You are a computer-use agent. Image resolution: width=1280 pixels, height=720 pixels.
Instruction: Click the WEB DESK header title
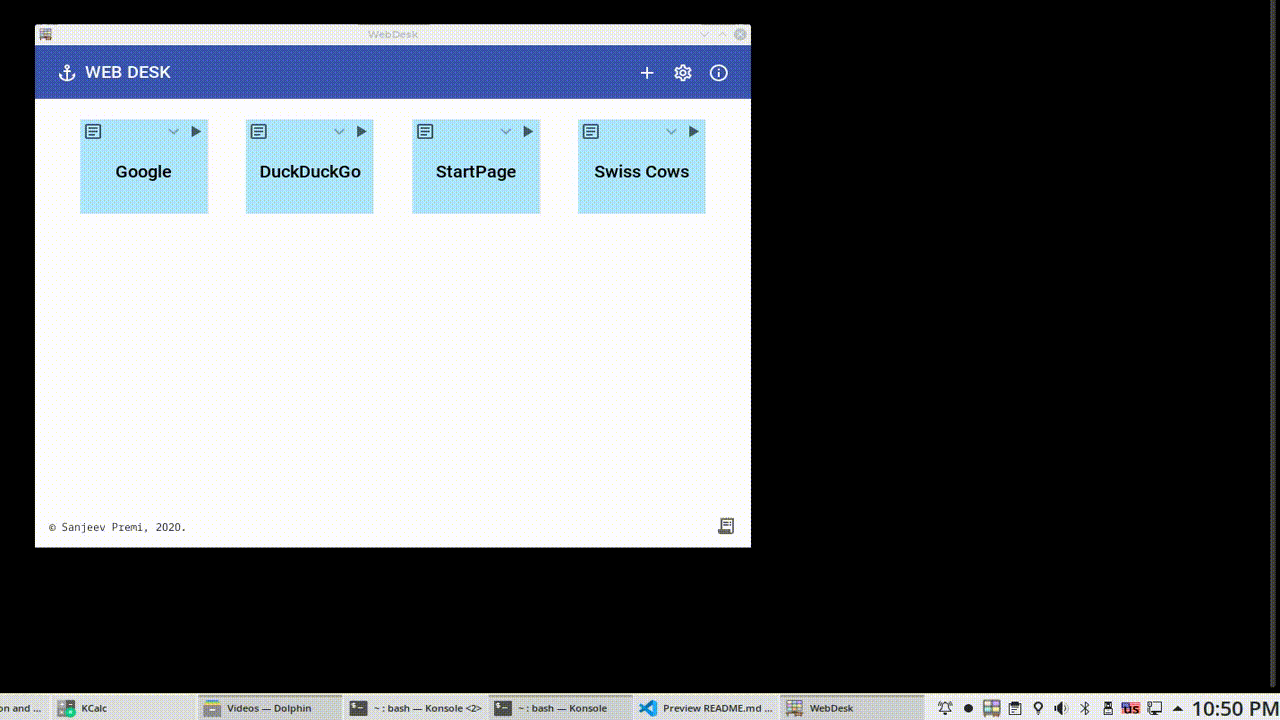coord(128,73)
